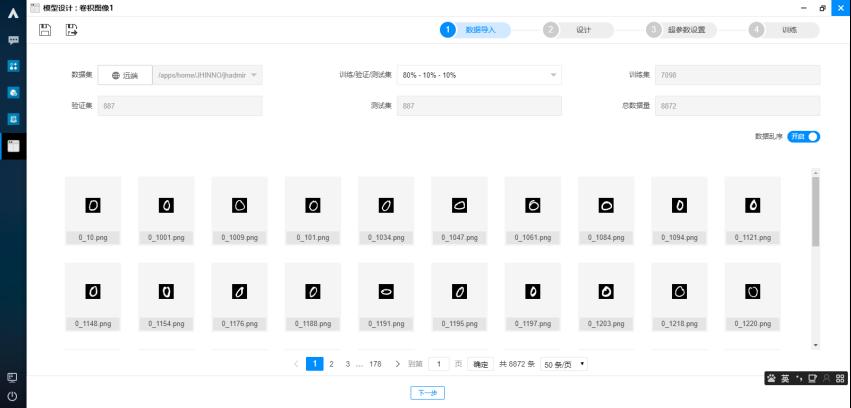Toggle the 数据乱序 shuffle switch

point(803,137)
